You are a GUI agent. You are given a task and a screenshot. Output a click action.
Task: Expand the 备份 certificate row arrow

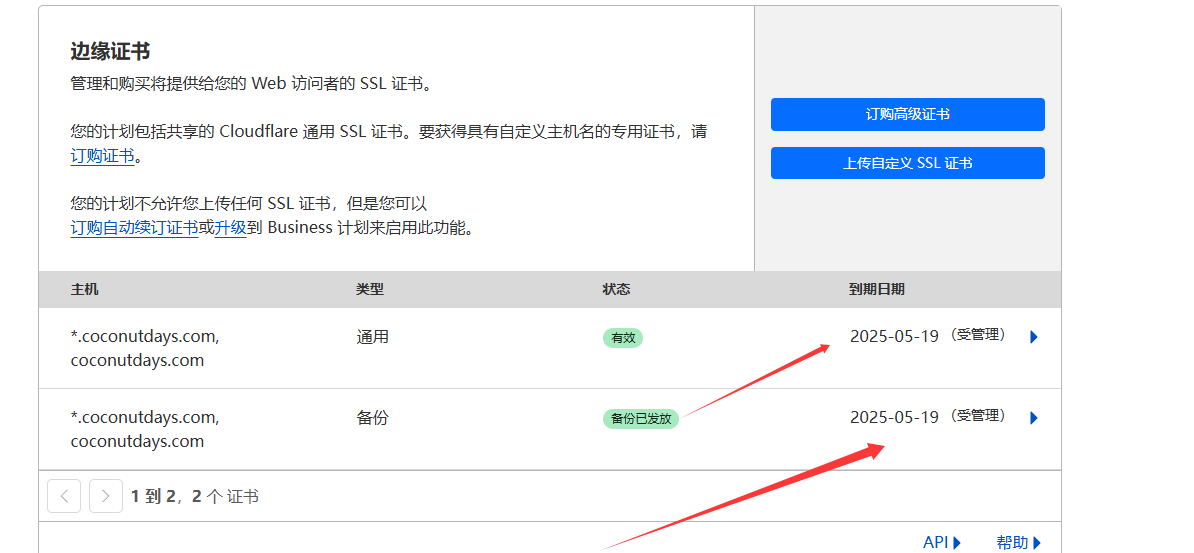pos(1033,417)
